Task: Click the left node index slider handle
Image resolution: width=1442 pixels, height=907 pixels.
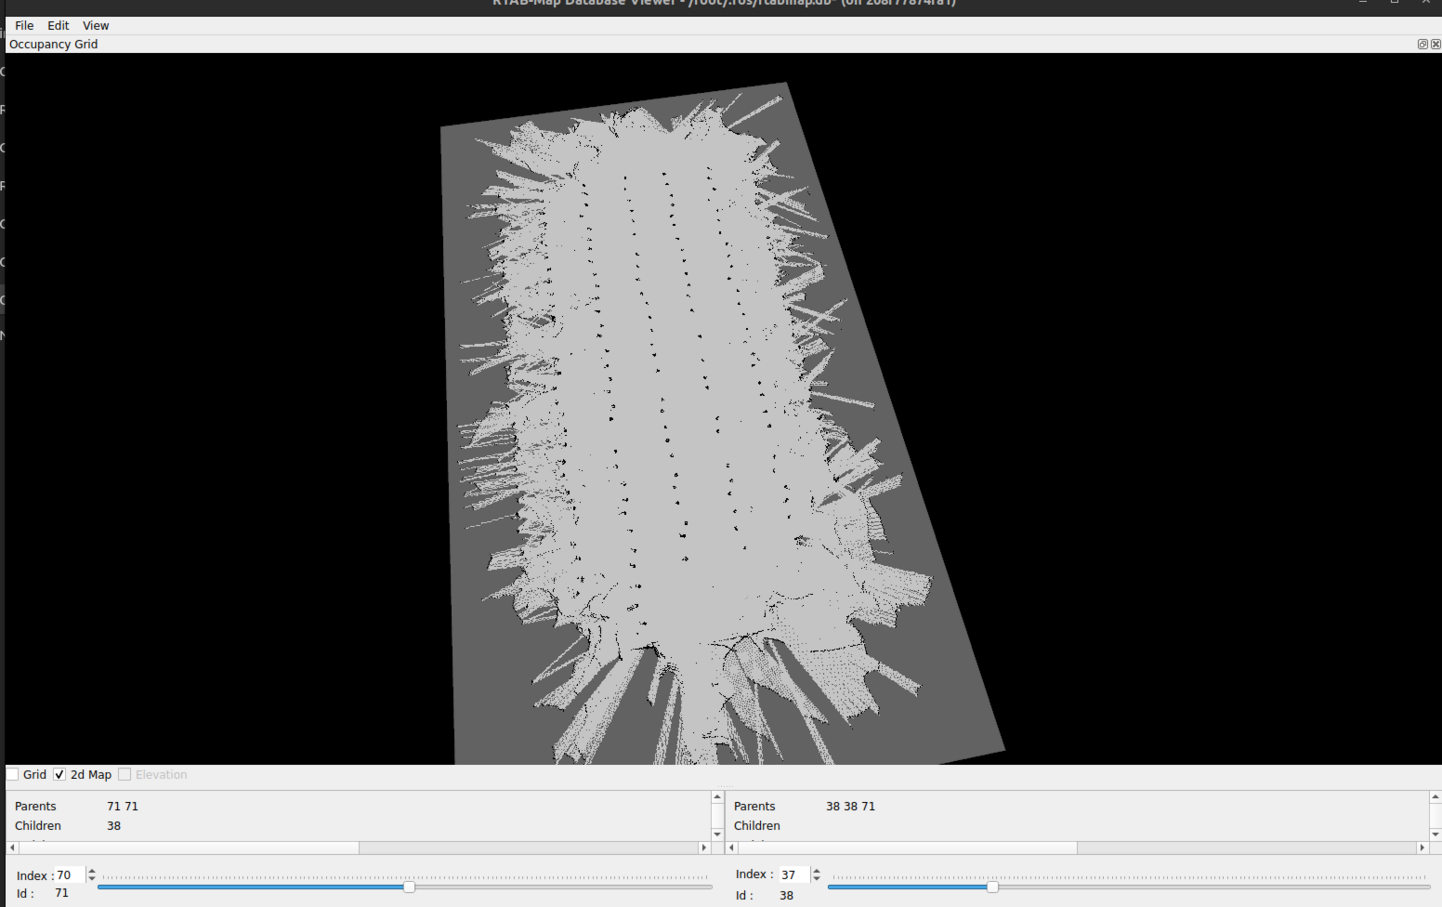Action: [409, 887]
